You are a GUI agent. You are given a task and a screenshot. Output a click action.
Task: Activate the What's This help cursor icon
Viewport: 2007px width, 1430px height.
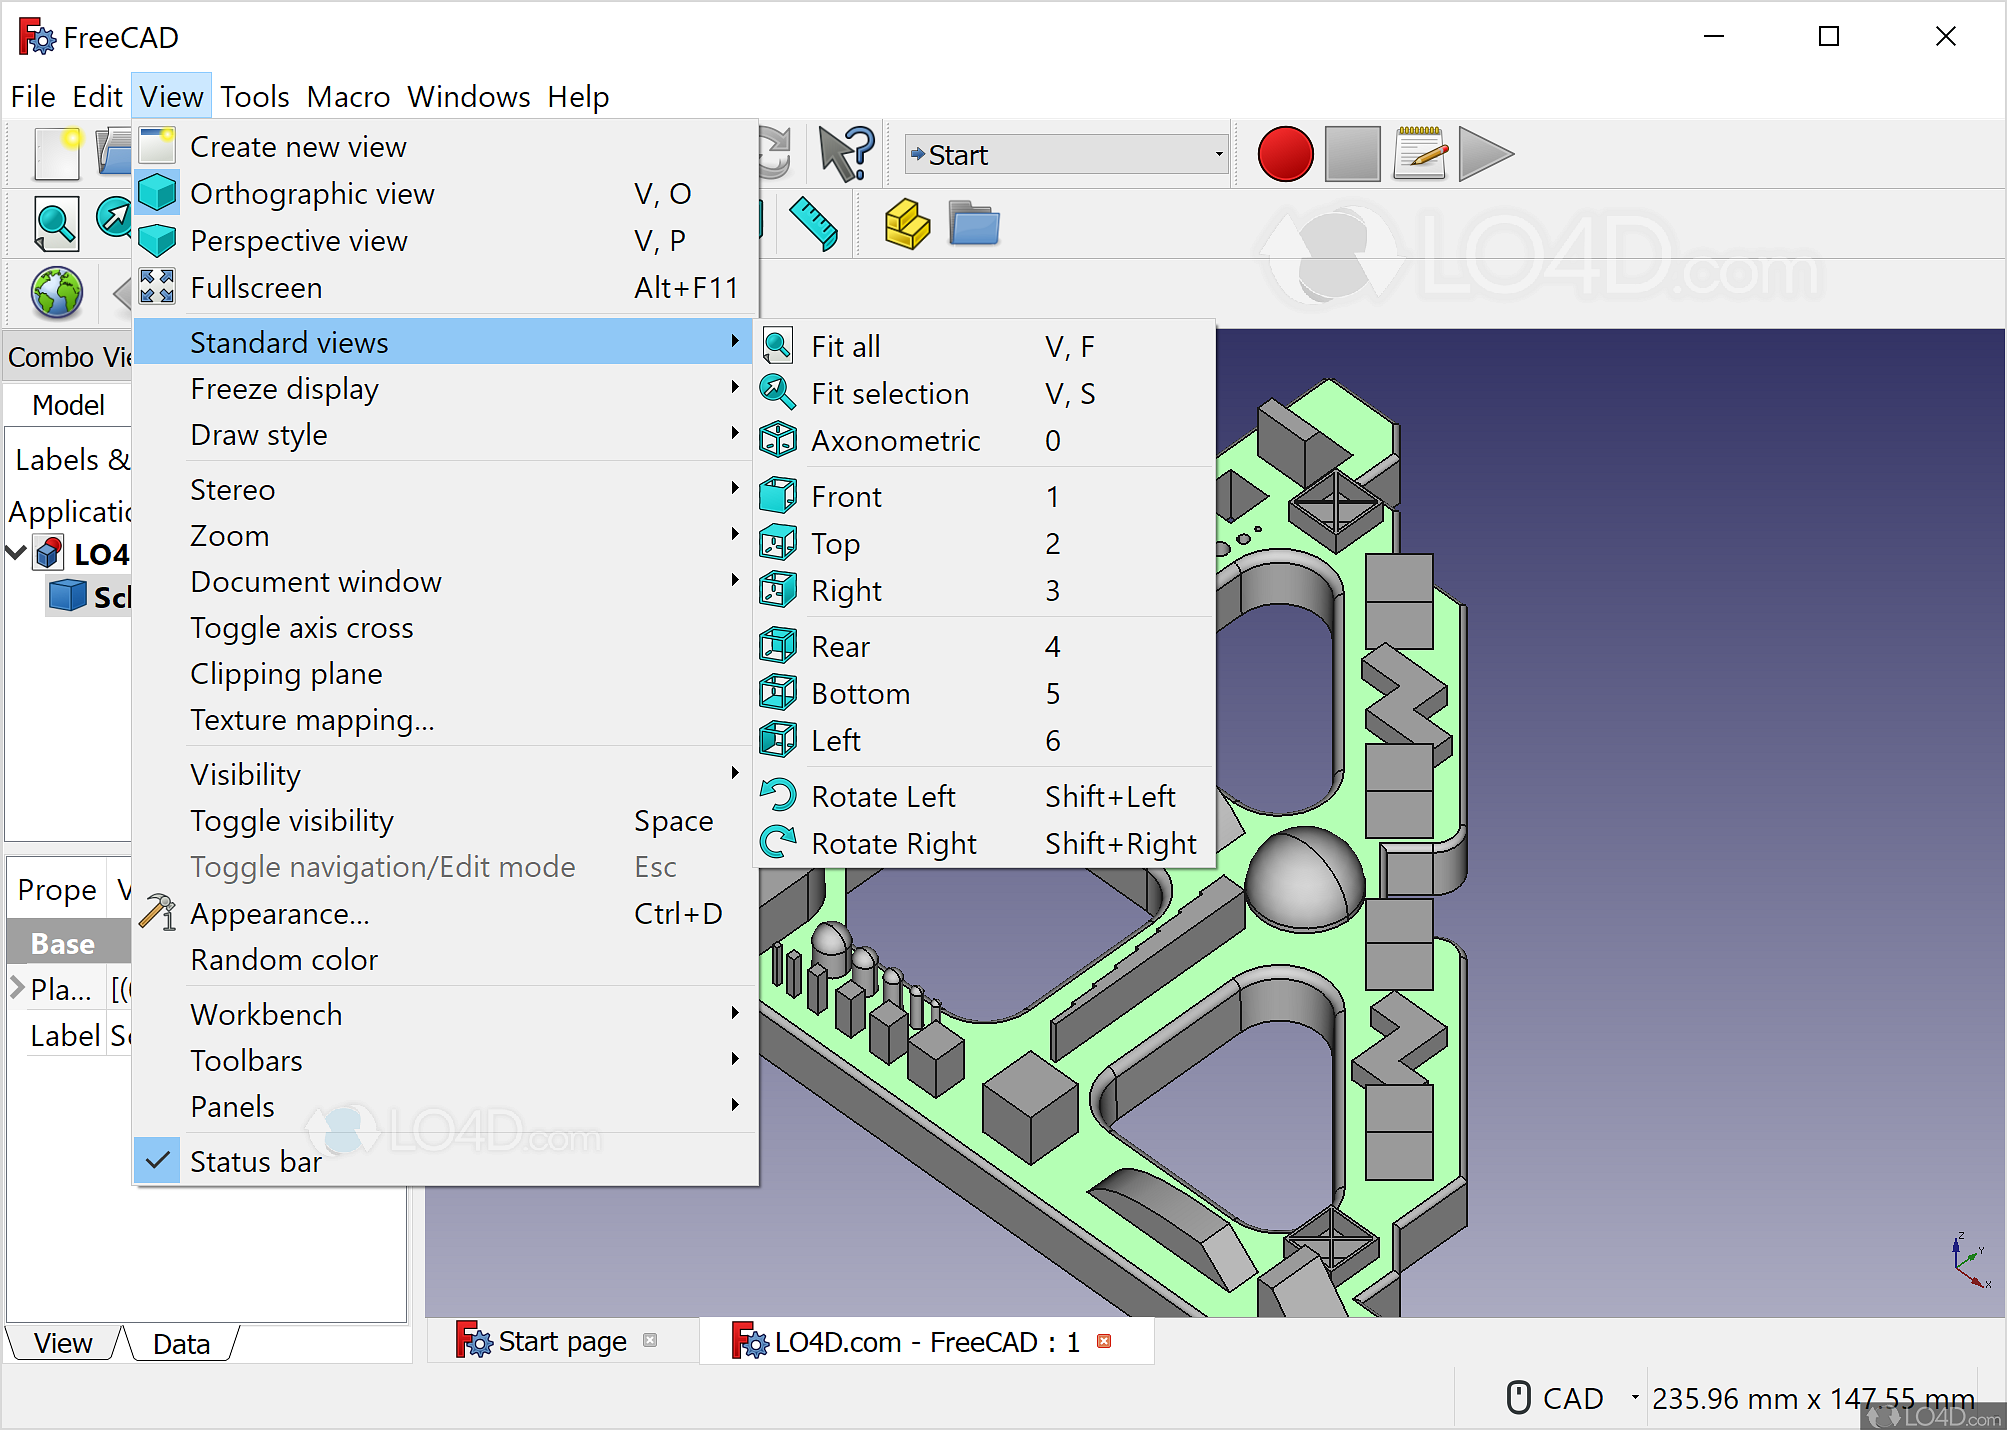843,152
